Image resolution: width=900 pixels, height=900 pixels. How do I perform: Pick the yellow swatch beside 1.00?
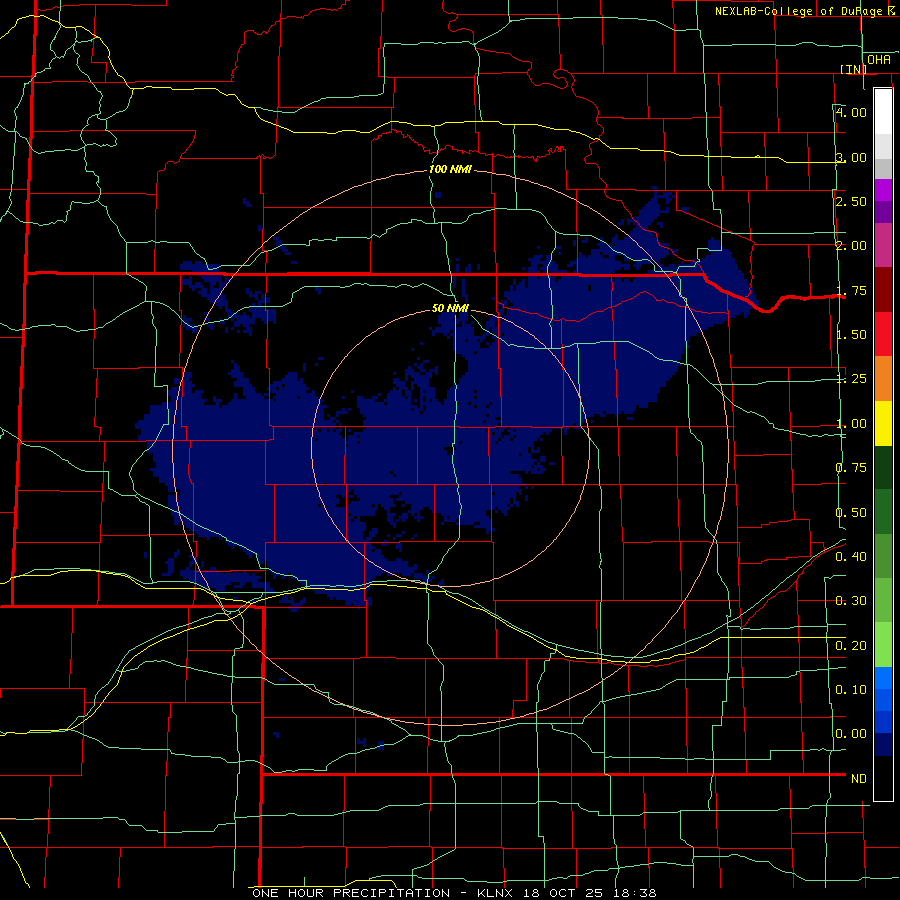point(883,423)
